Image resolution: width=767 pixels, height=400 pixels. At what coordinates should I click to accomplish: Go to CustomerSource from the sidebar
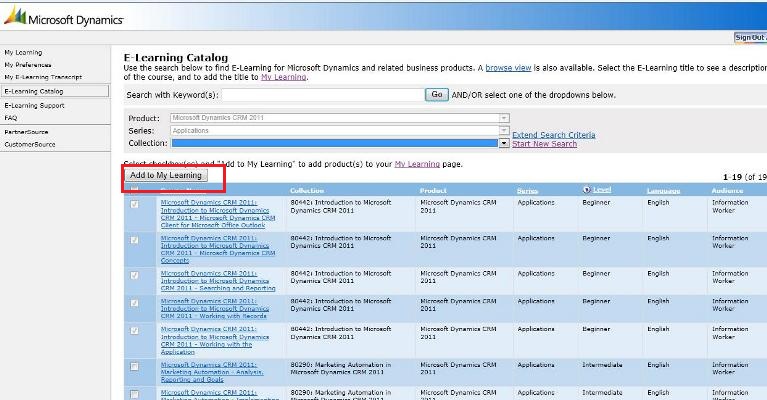(x=30, y=144)
